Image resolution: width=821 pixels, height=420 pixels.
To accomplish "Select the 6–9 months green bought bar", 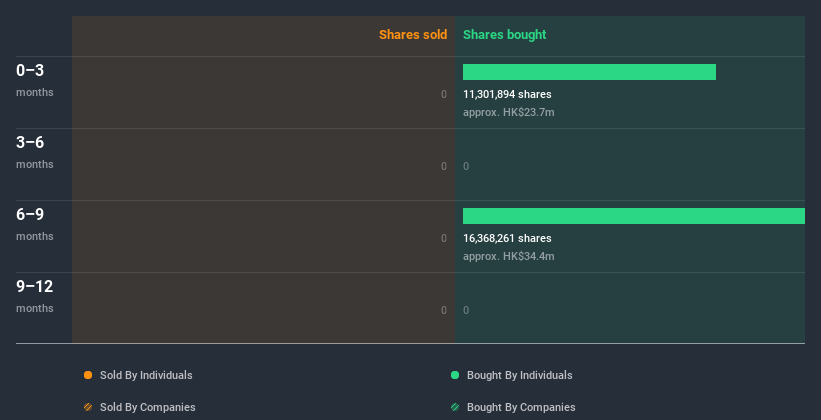I will (634, 216).
